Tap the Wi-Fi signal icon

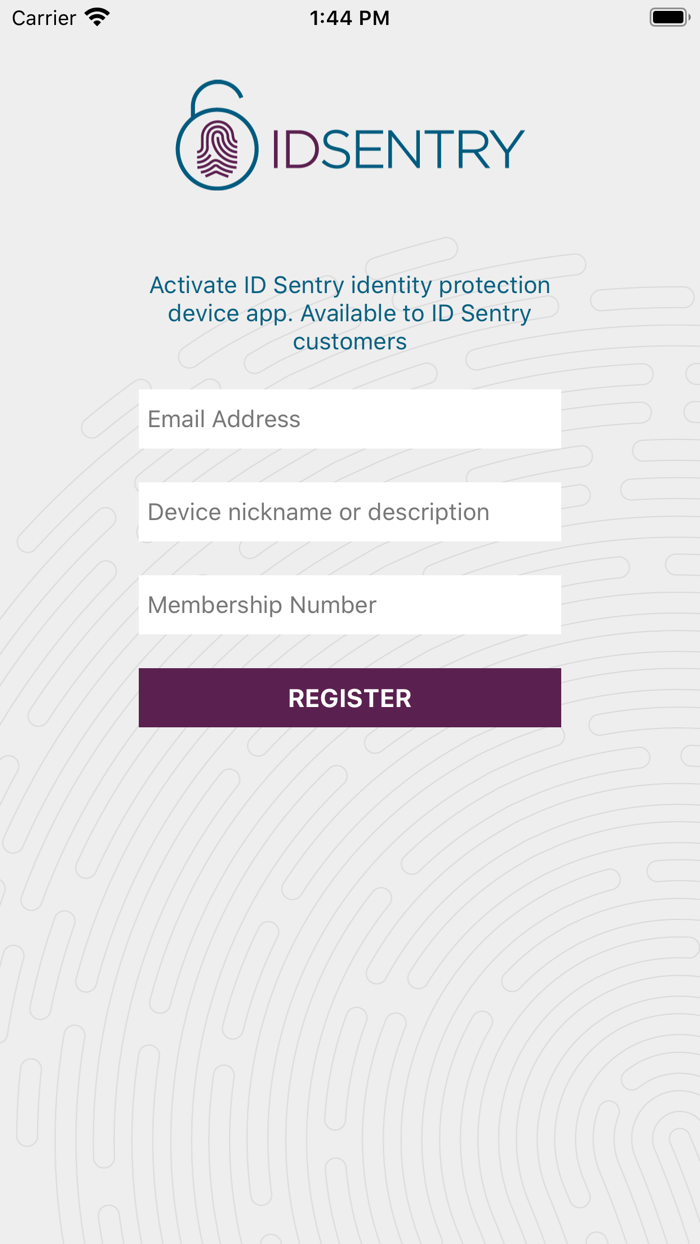tap(96, 16)
